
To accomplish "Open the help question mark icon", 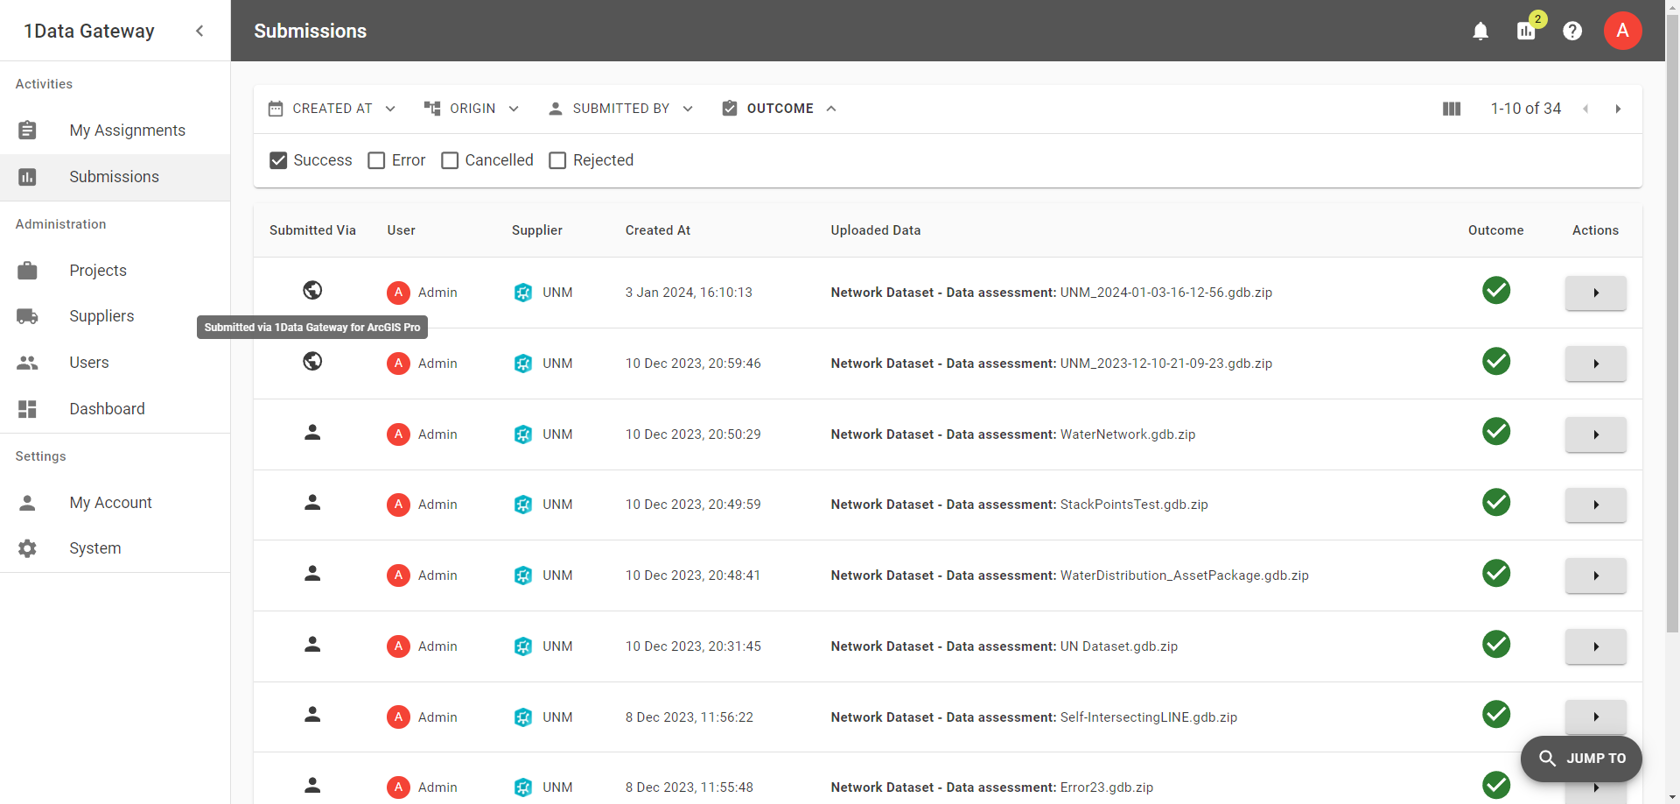I will coord(1572,31).
